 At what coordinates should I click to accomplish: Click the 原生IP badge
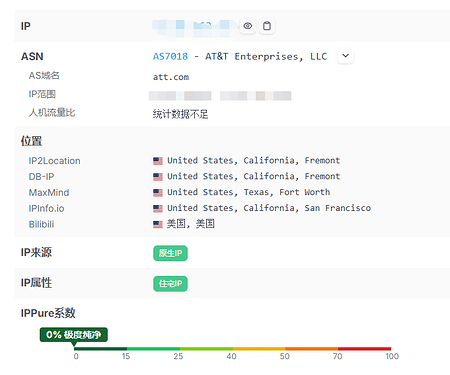pos(170,253)
